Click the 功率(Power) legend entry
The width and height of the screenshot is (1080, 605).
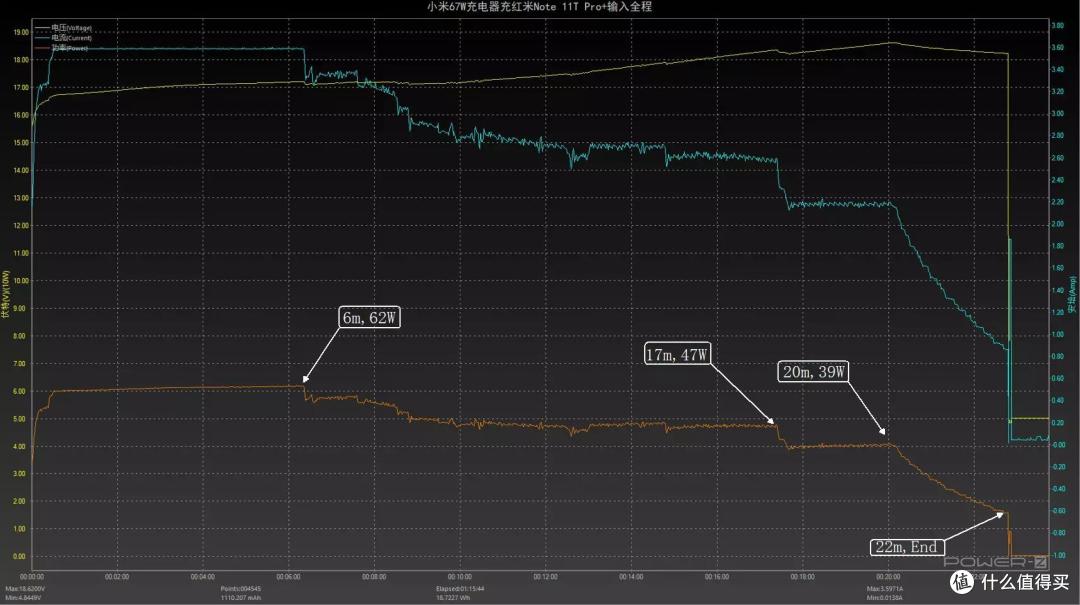[x=62, y=48]
